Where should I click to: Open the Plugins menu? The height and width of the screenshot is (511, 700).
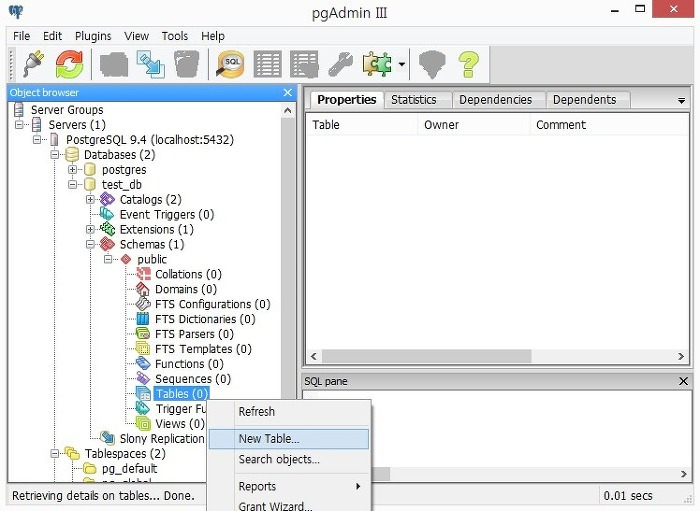pos(93,36)
